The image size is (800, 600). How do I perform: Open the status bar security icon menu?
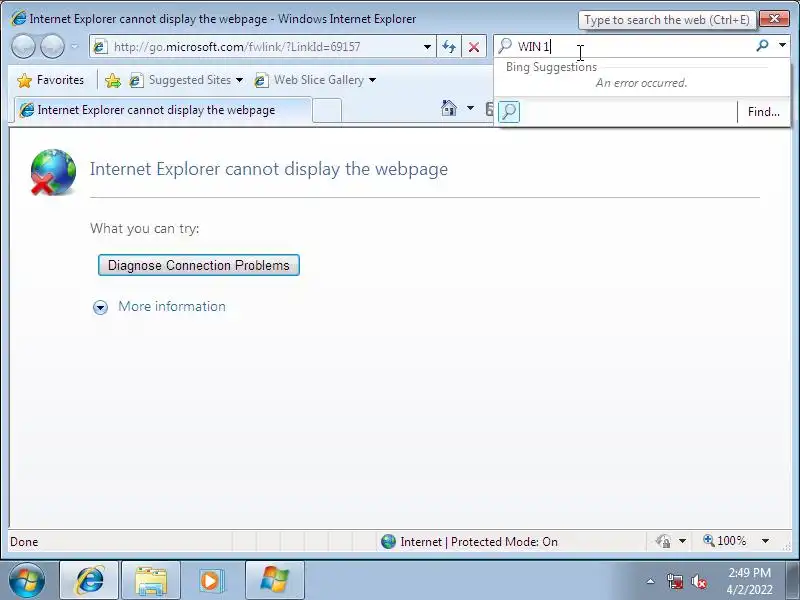point(664,541)
